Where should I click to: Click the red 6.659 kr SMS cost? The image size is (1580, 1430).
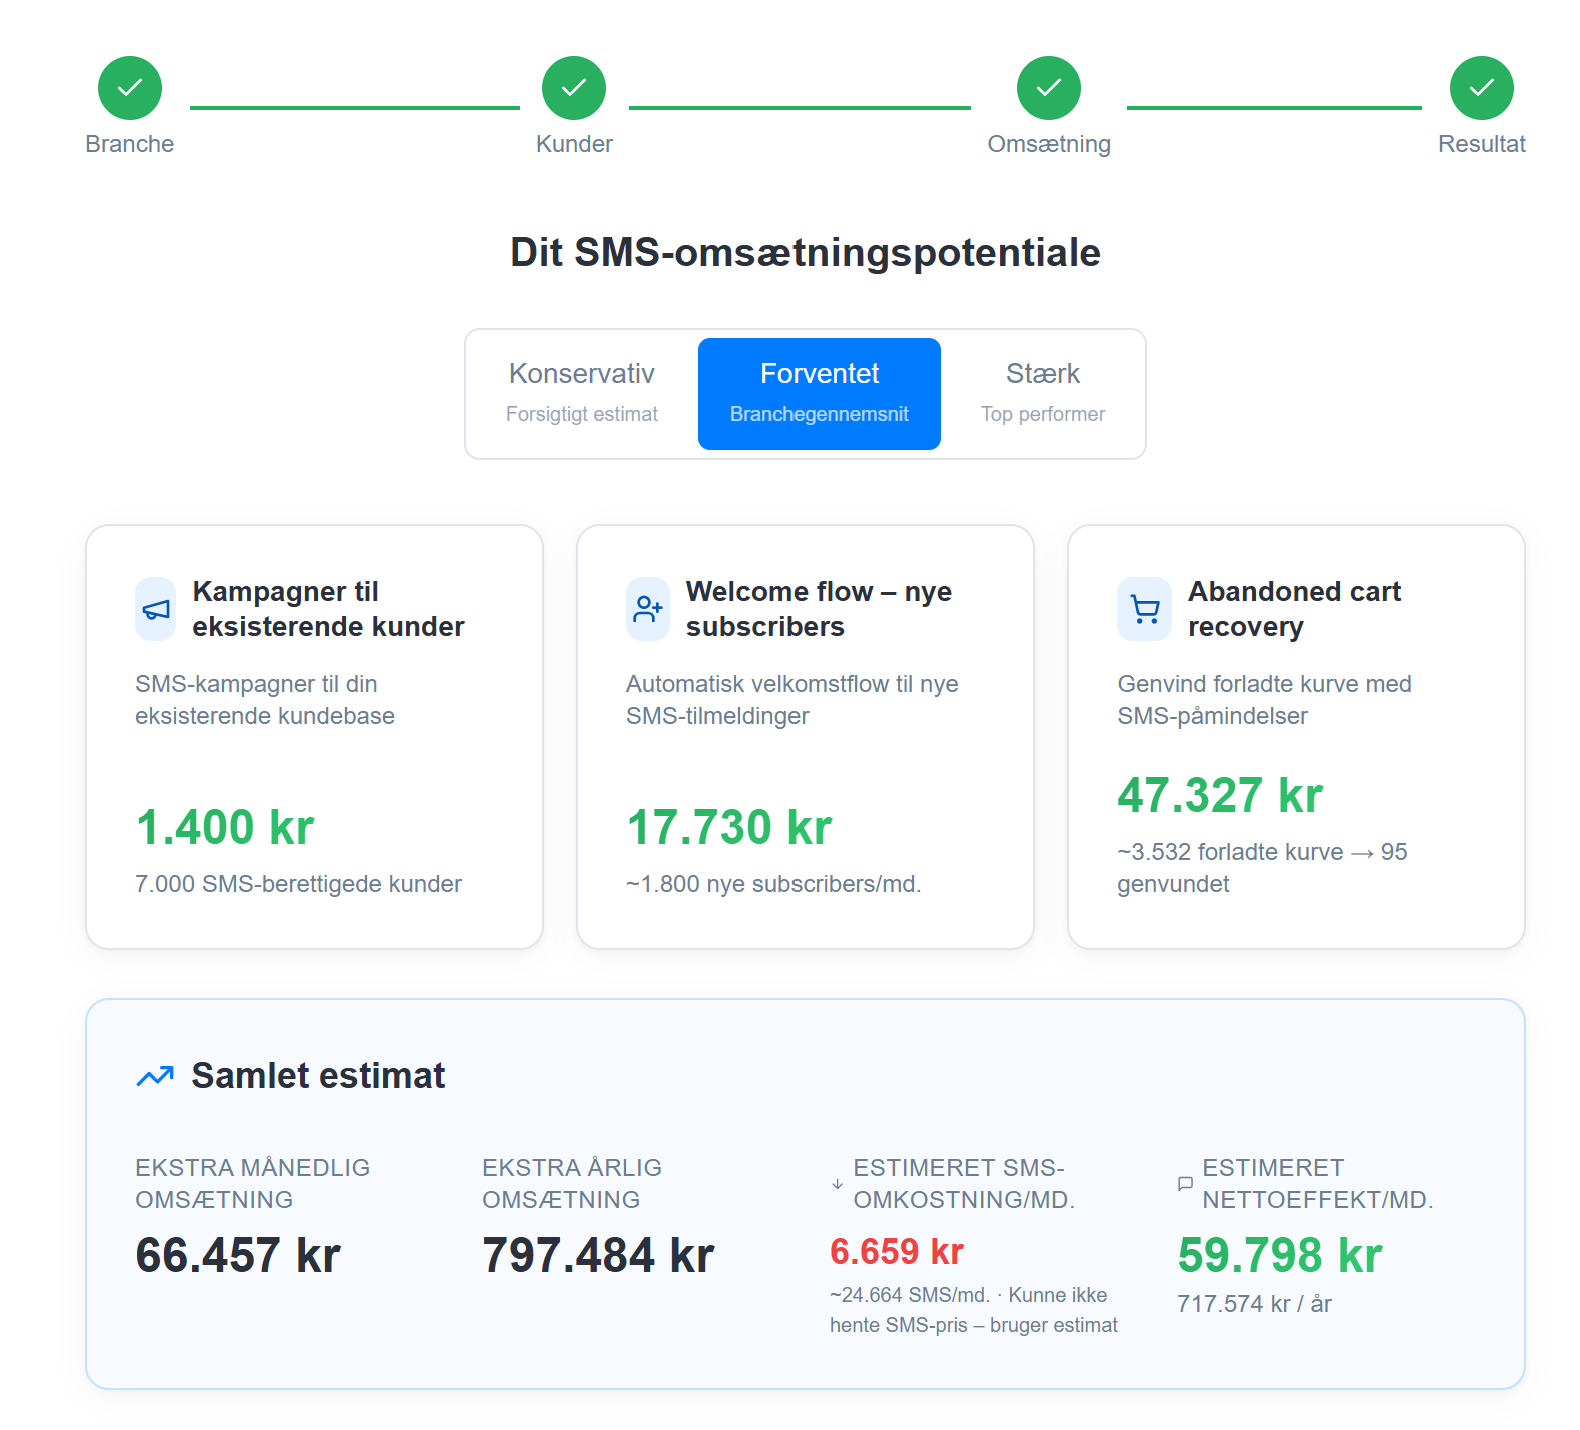pyautogui.click(x=897, y=1252)
